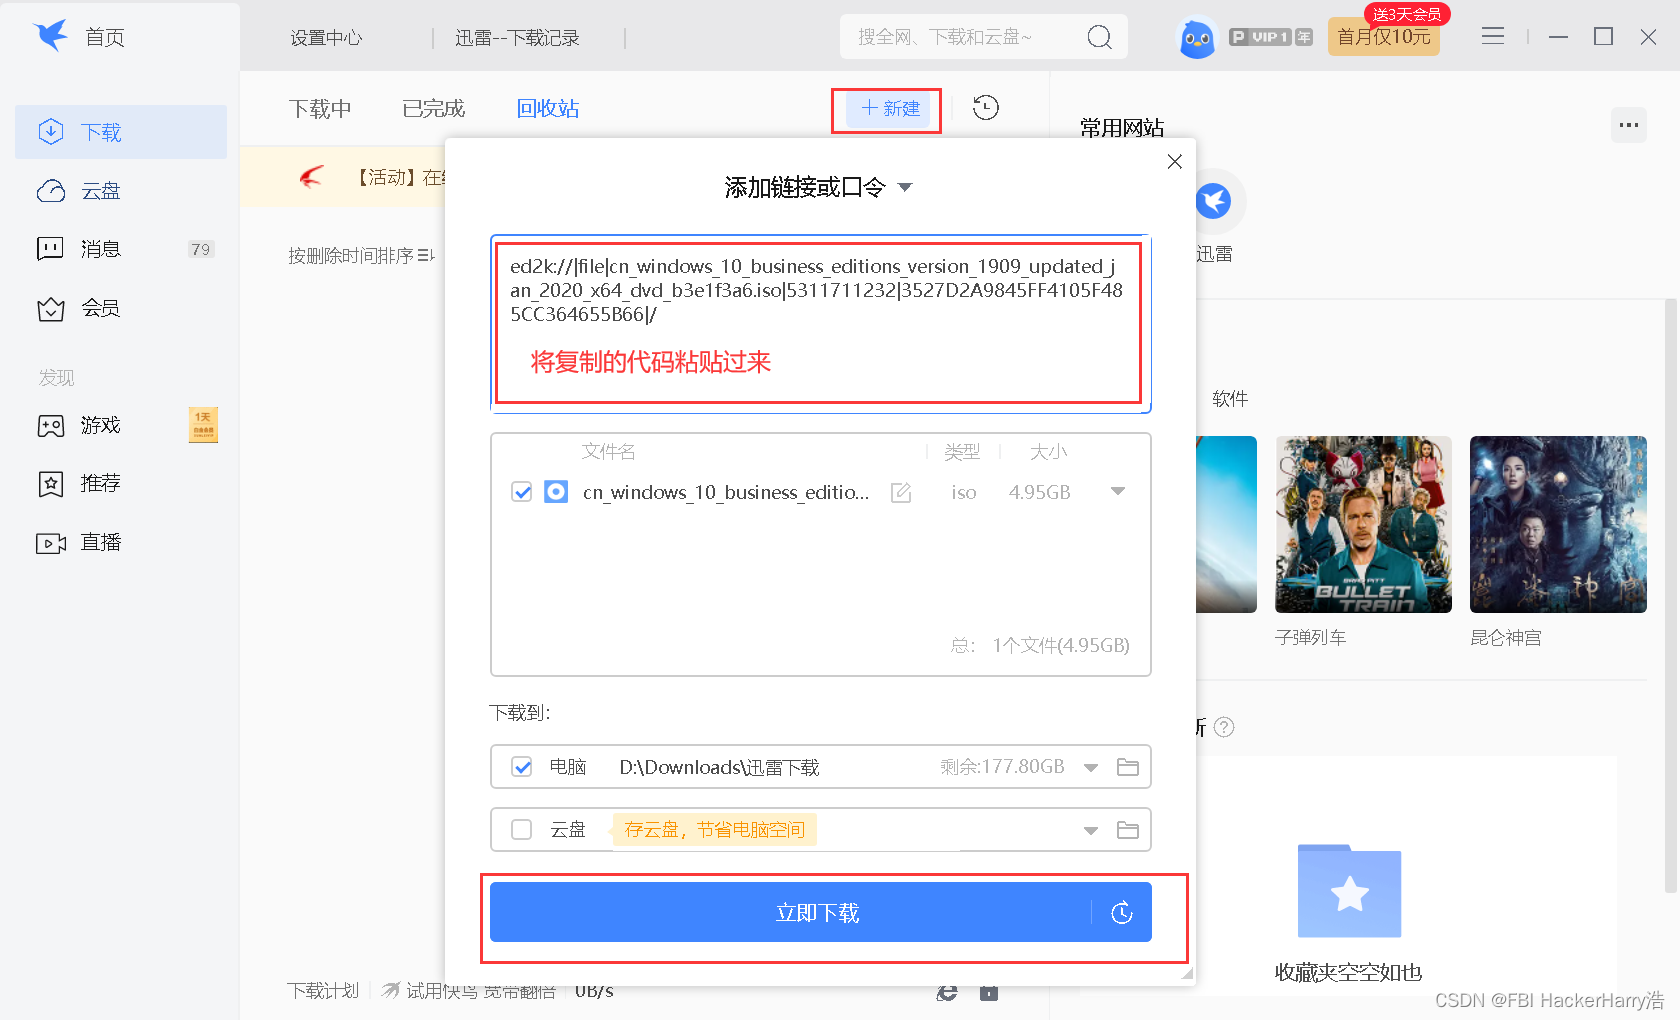
Task: Click the ed2k link text area
Action: point(820,324)
